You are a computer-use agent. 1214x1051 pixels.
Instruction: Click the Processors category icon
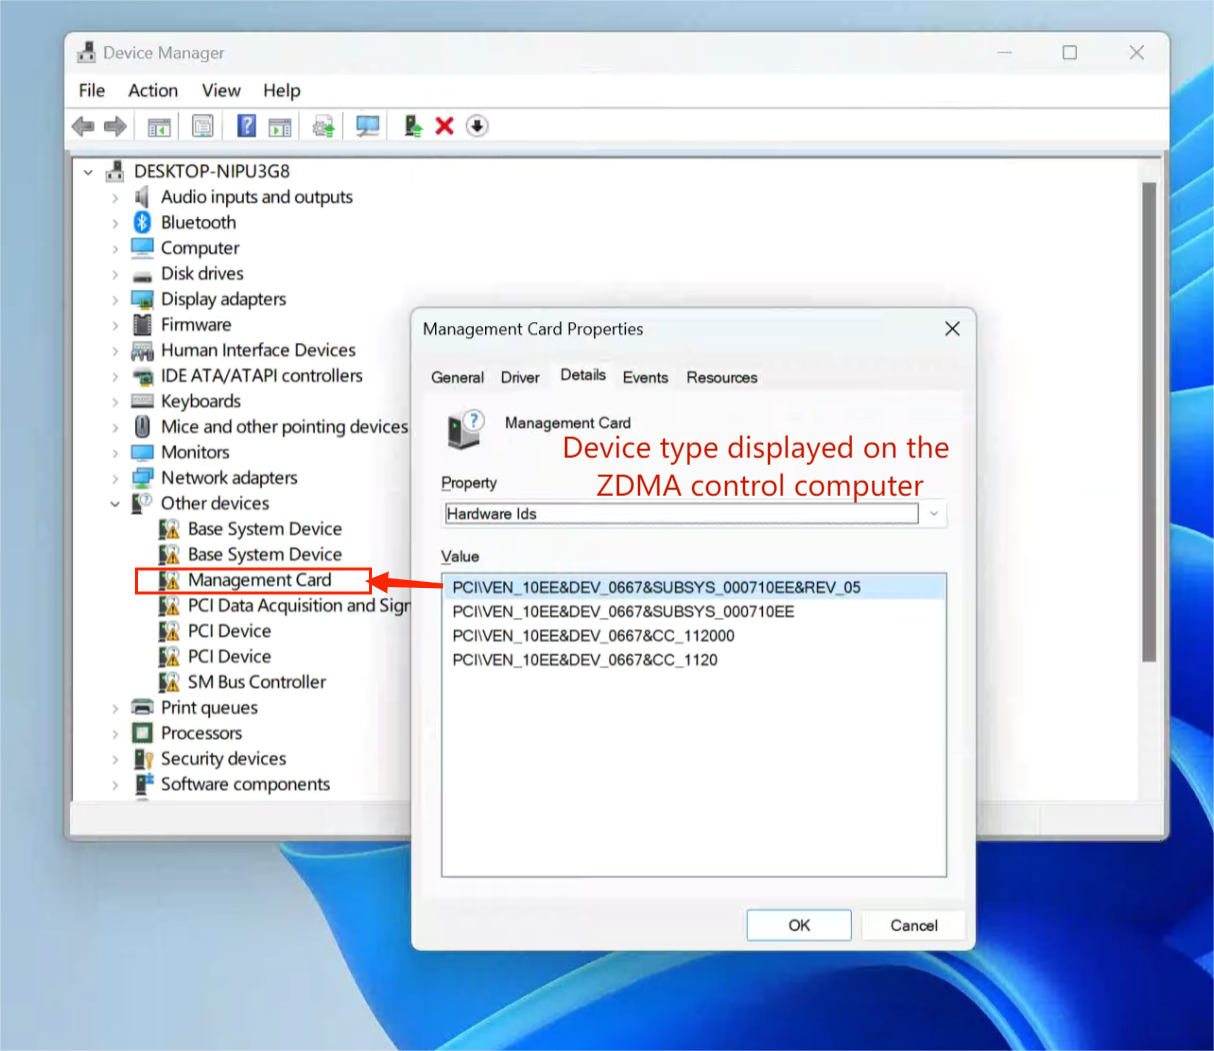pyautogui.click(x=142, y=733)
